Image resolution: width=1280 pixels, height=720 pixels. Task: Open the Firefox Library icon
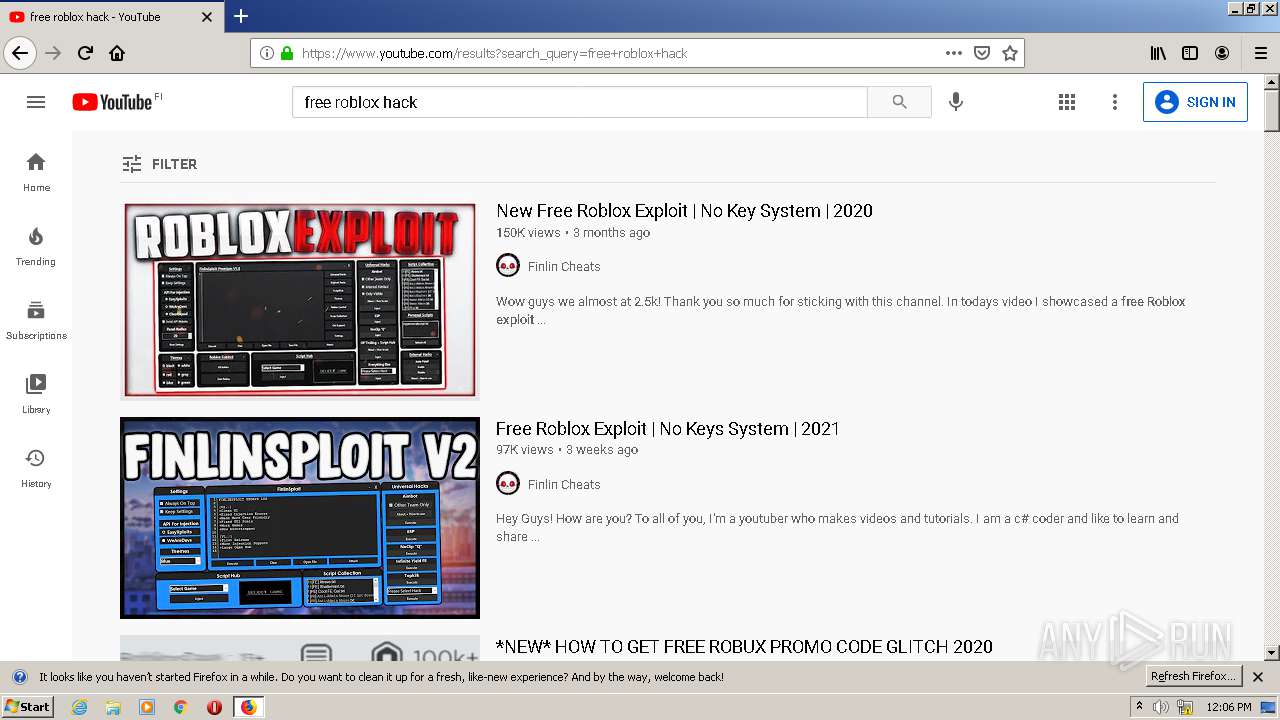[x=1158, y=53]
